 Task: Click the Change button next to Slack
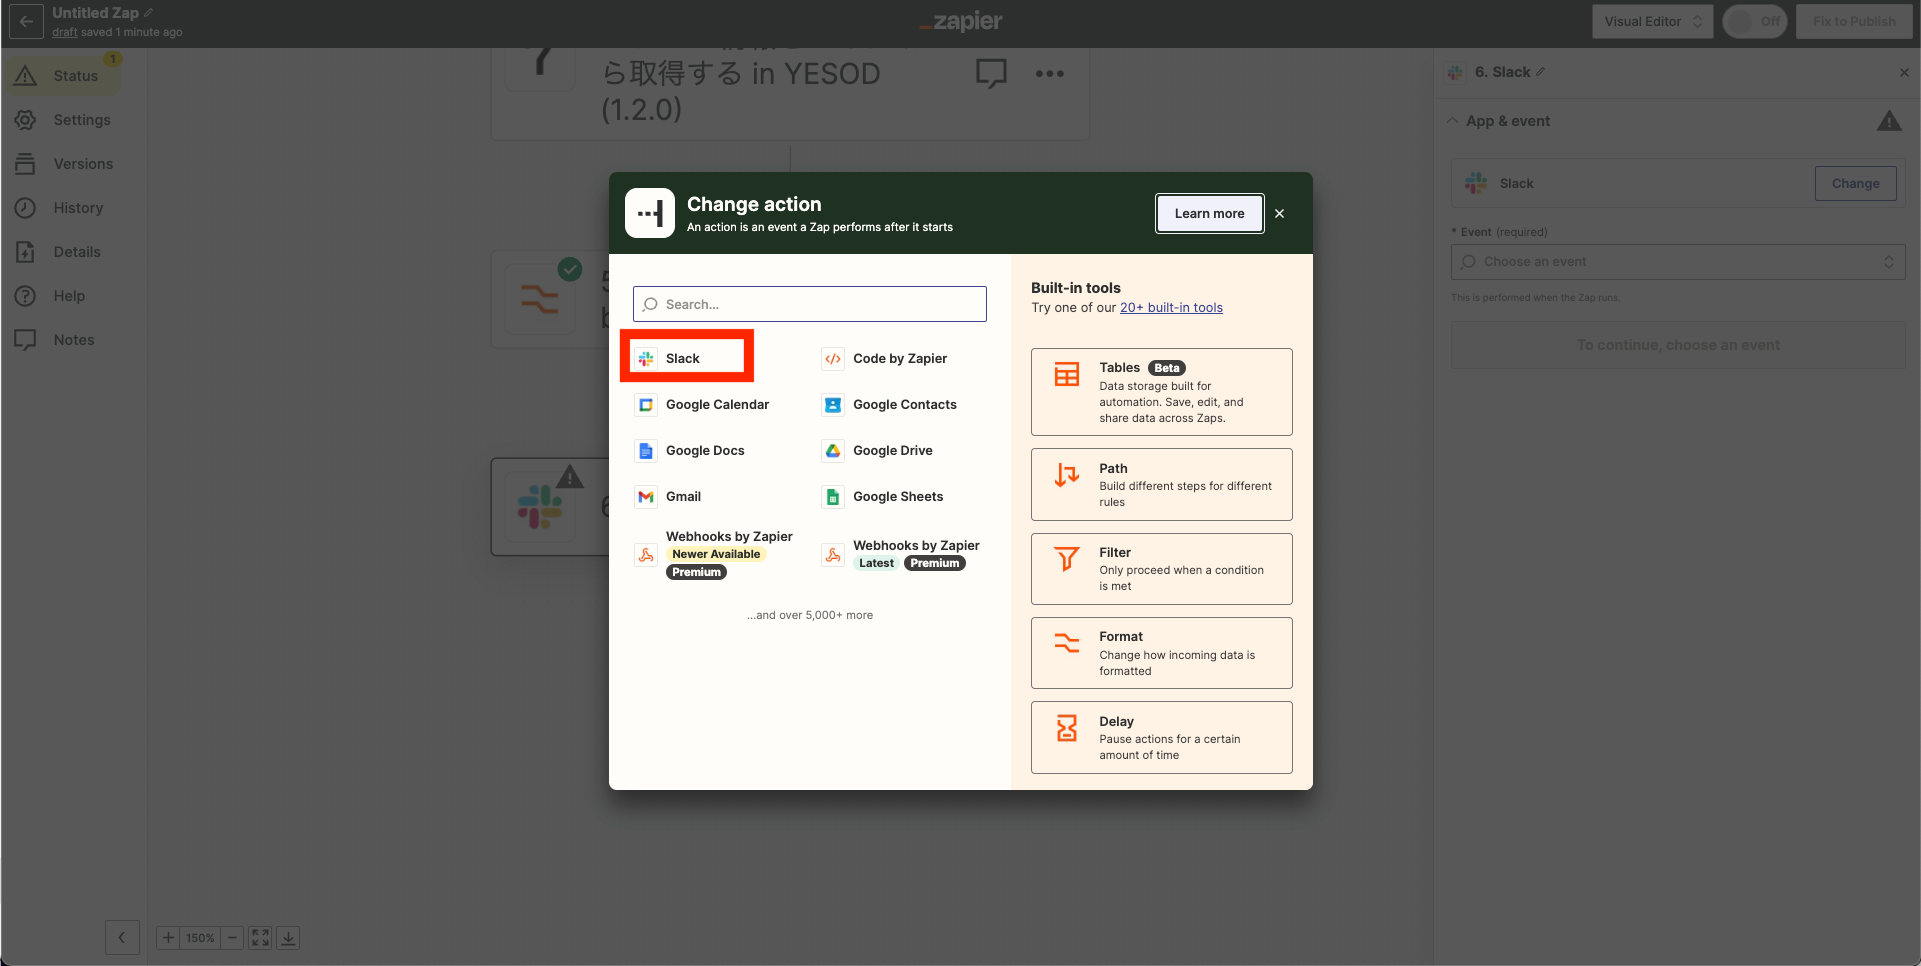[1855, 183]
